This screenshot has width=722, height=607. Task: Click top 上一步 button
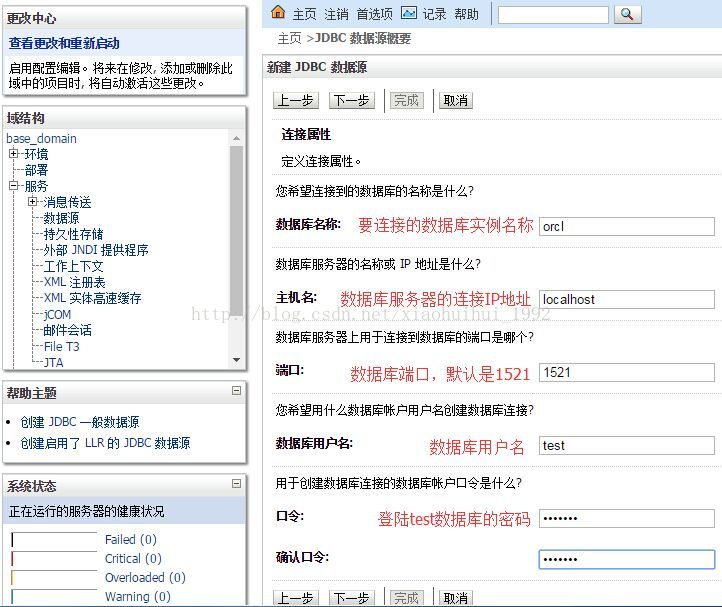click(296, 100)
